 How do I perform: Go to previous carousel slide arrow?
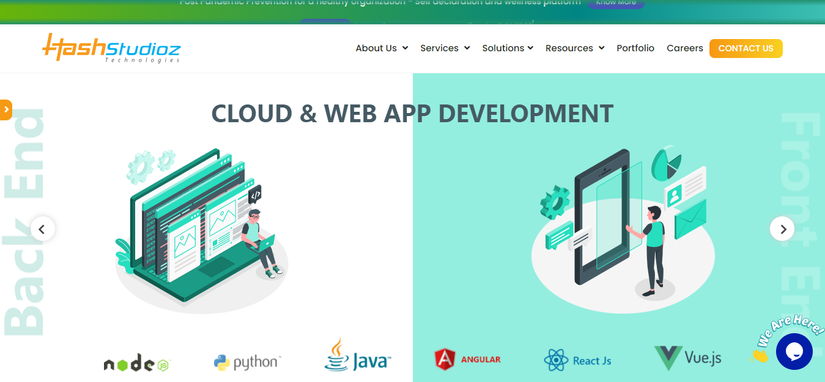43,229
